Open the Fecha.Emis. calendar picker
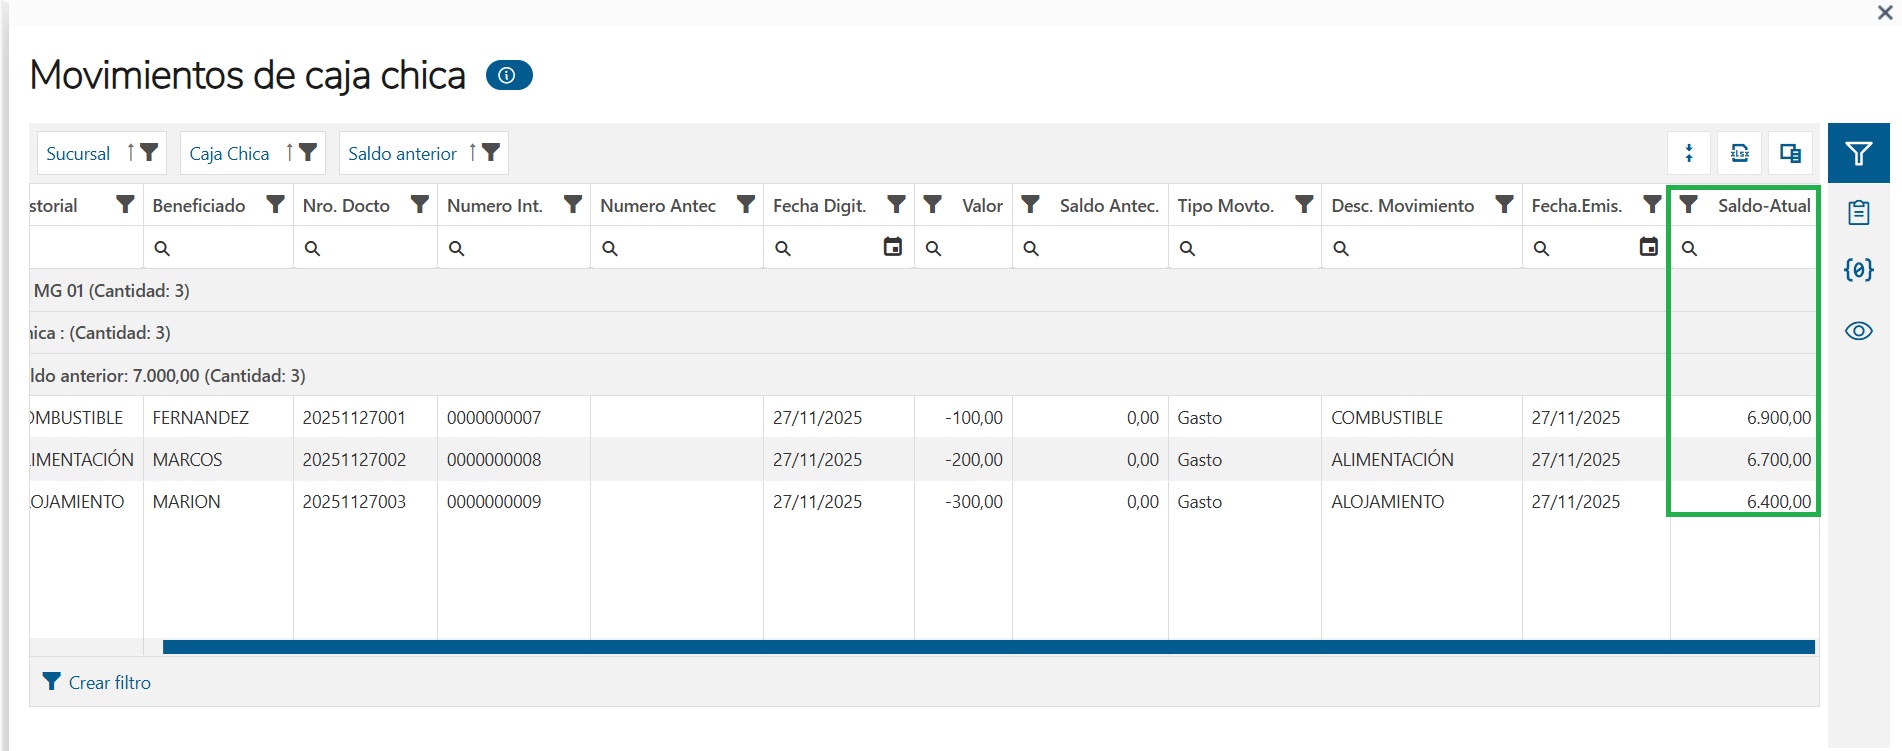The image size is (1902, 751). point(1649,247)
